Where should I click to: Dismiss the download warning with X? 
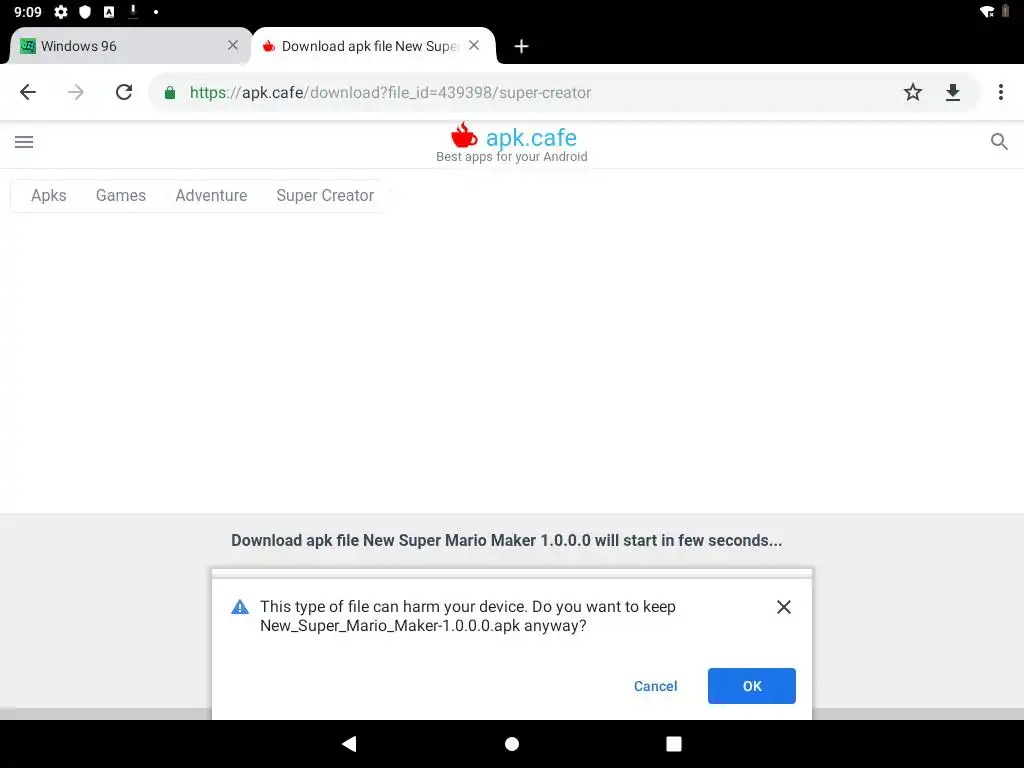pos(784,607)
